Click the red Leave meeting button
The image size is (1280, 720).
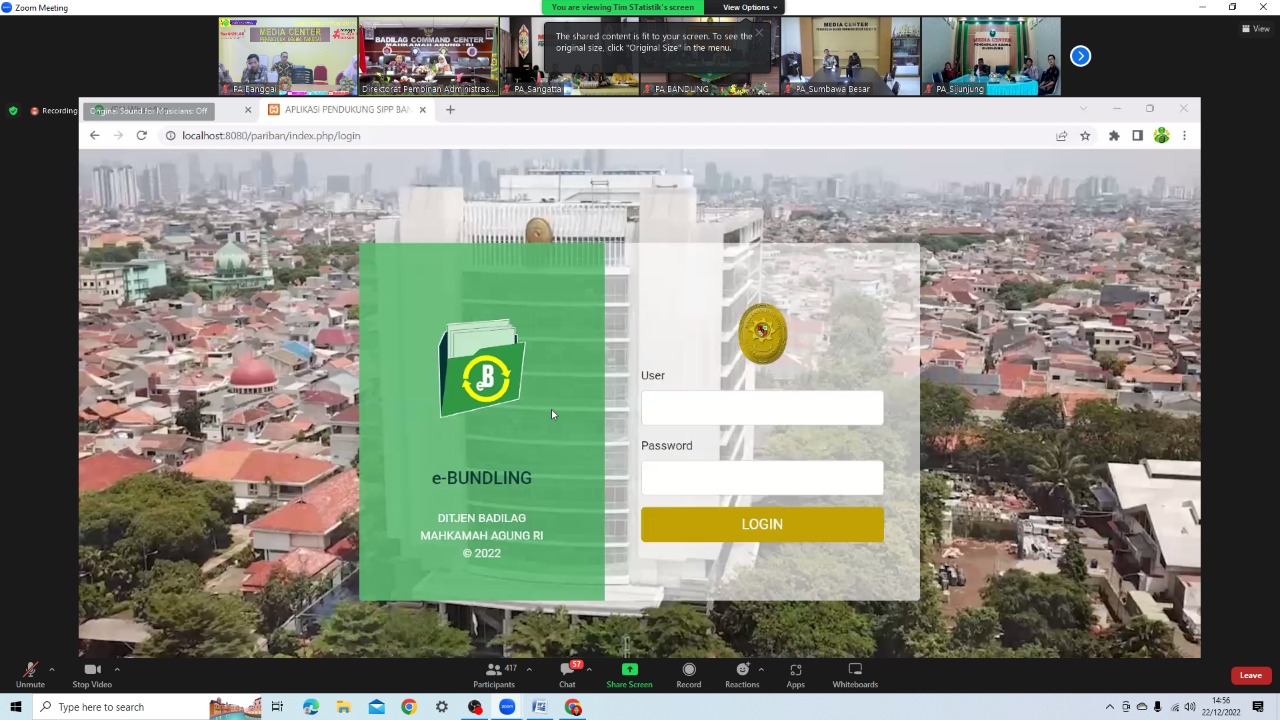tap(1250, 675)
